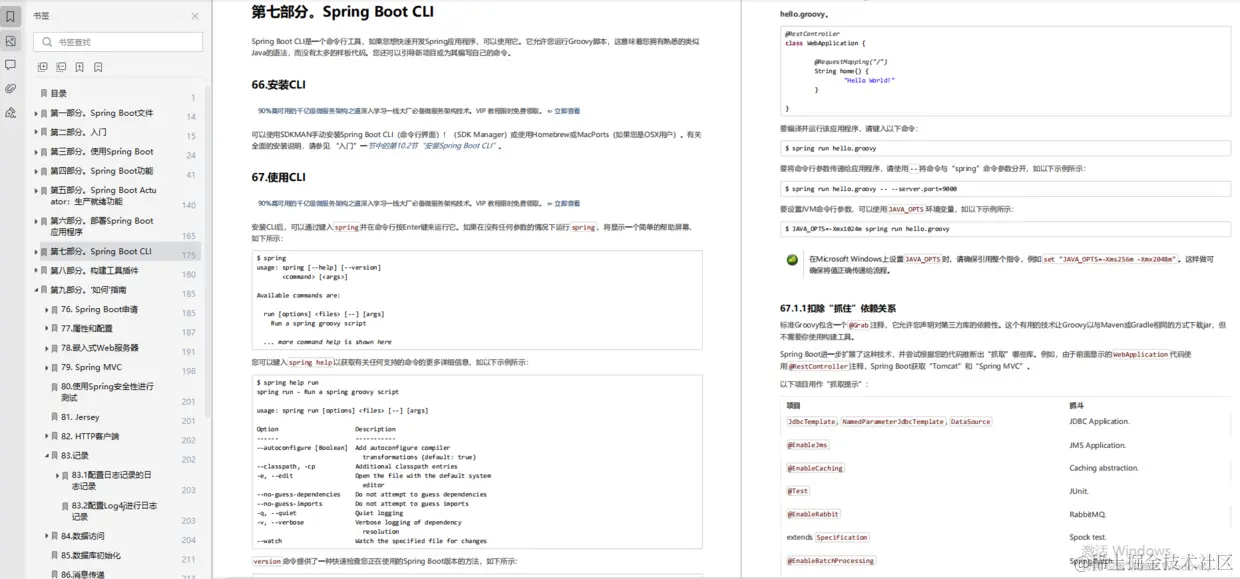The image size is (1240, 579).
Task: Go to 第八部分 构建工具插件 bookmark
Action: (x=95, y=270)
